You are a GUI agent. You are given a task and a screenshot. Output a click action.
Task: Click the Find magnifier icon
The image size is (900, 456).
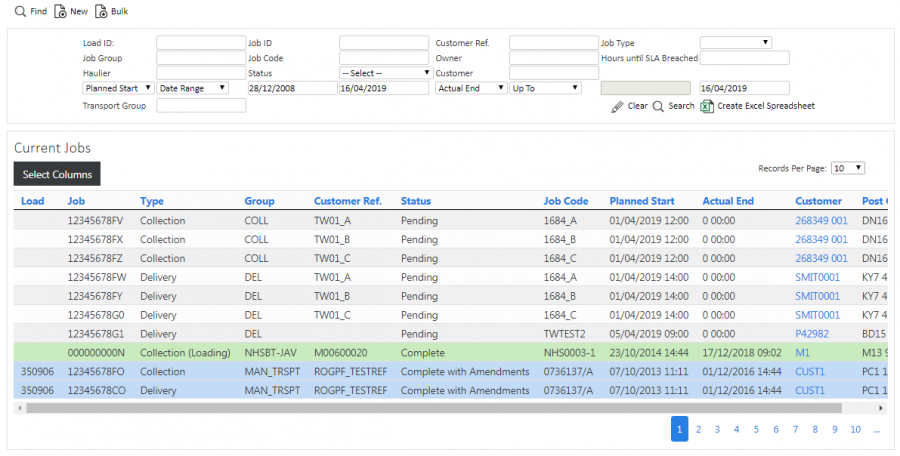tap(20, 11)
